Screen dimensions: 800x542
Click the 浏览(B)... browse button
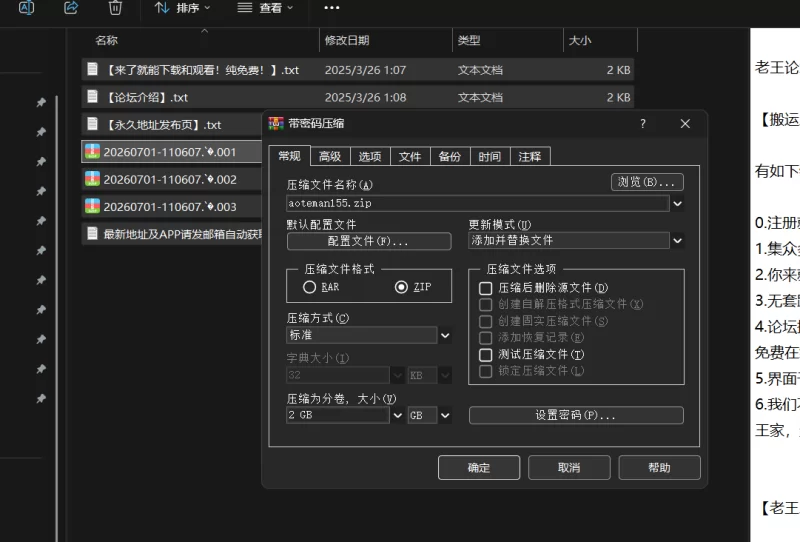(647, 182)
